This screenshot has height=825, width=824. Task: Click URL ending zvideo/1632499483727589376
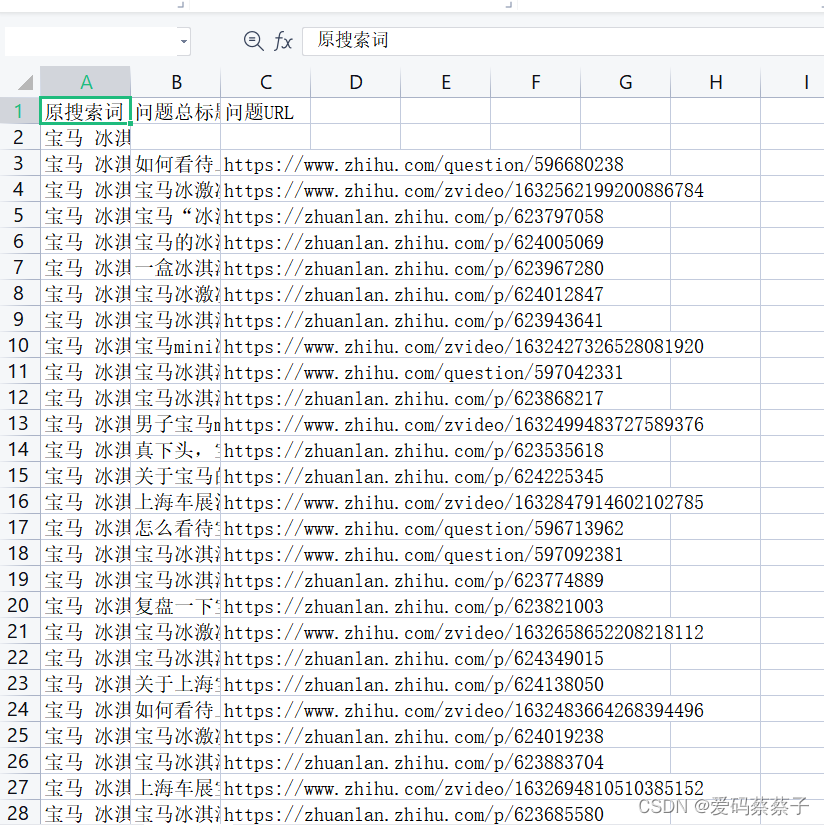(x=464, y=424)
